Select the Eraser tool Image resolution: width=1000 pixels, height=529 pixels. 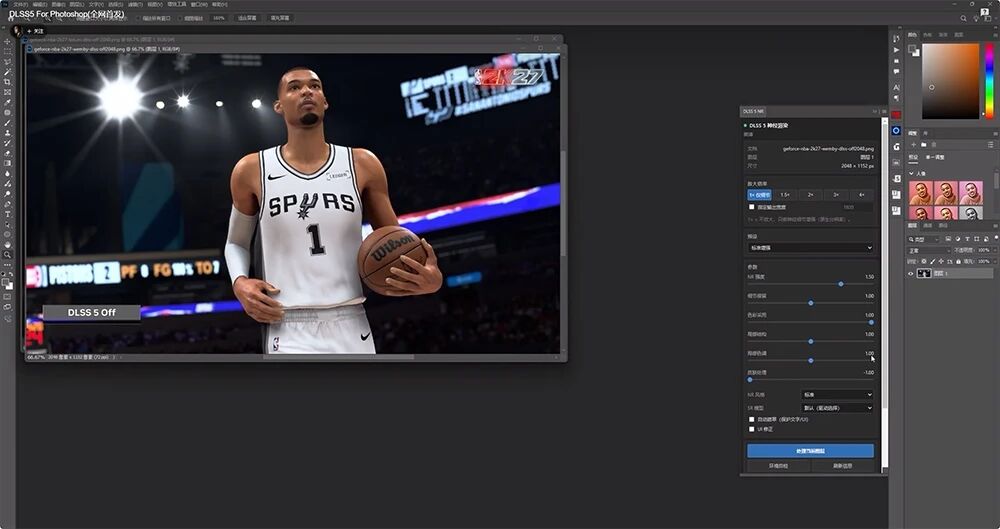coord(8,153)
